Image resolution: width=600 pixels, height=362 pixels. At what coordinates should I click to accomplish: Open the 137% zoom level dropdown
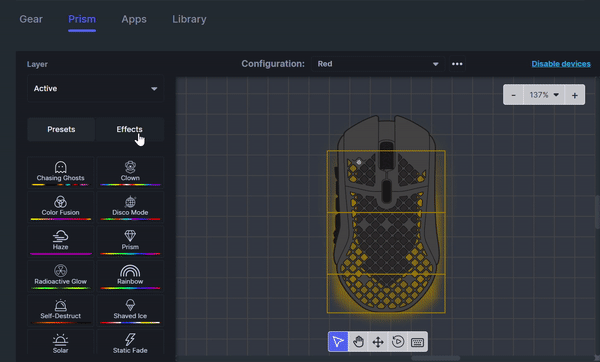(x=544, y=95)
